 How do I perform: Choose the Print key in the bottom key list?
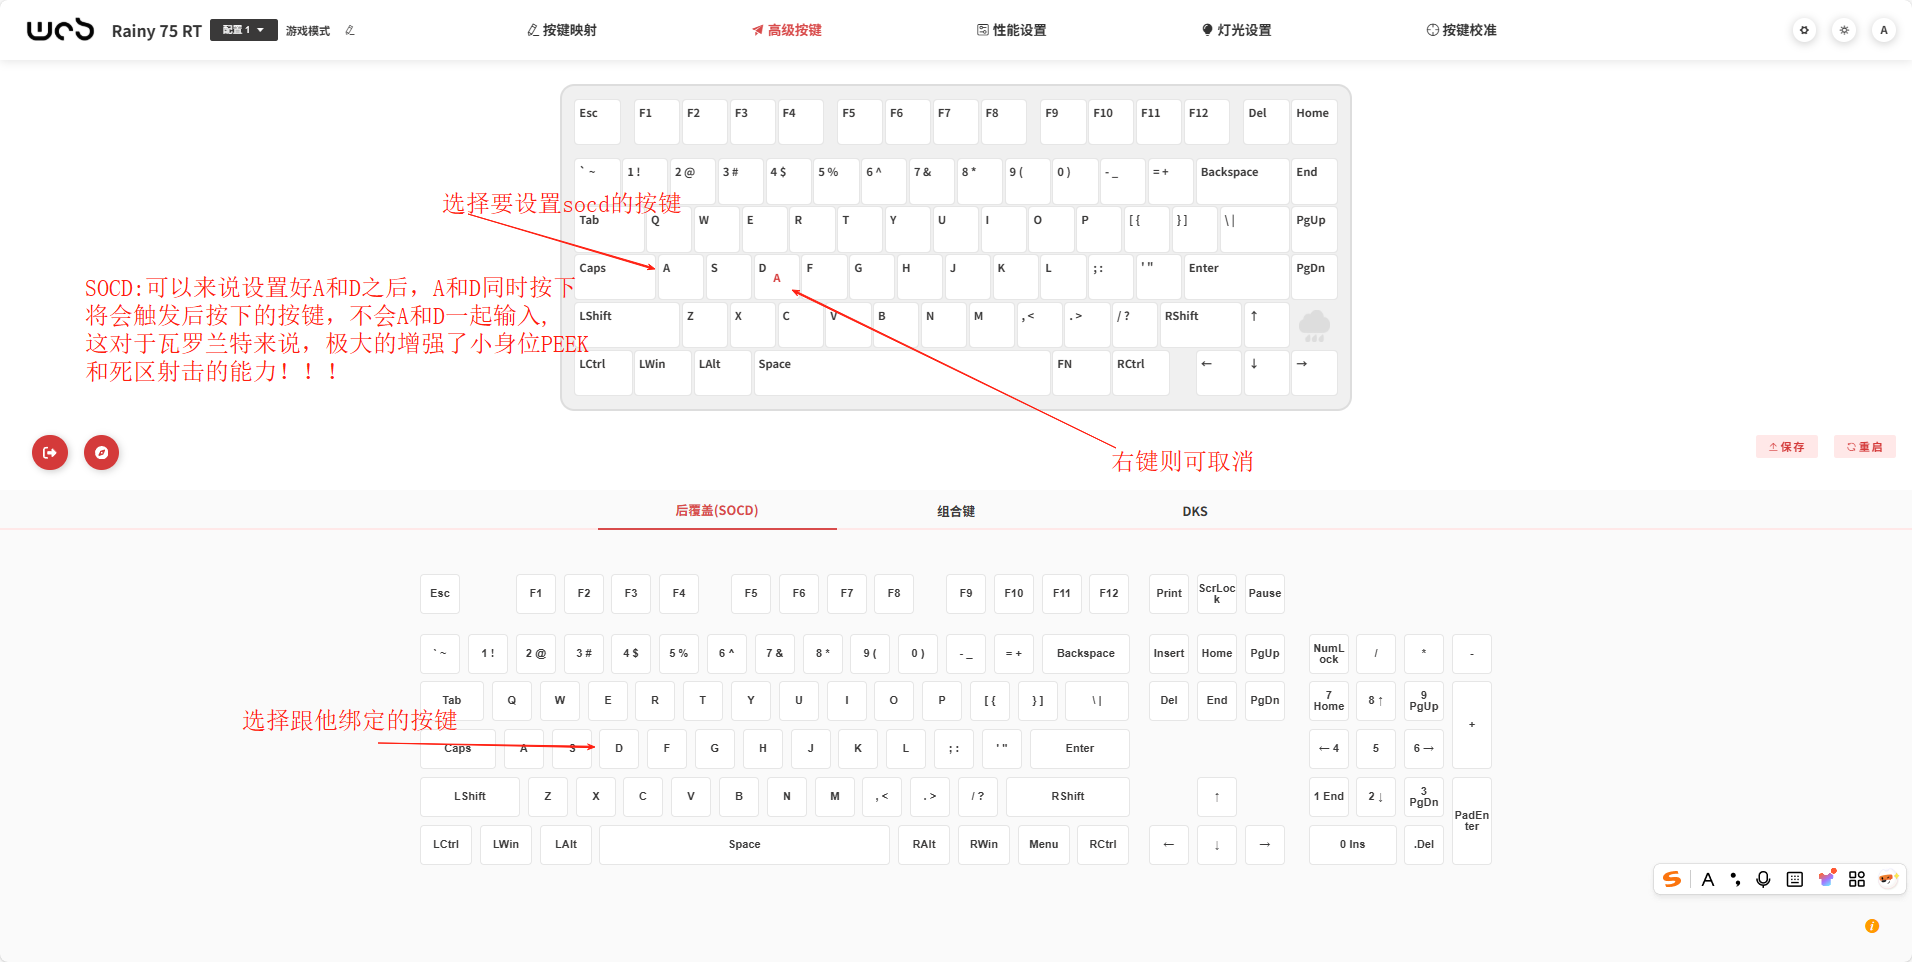point(1169,594)
